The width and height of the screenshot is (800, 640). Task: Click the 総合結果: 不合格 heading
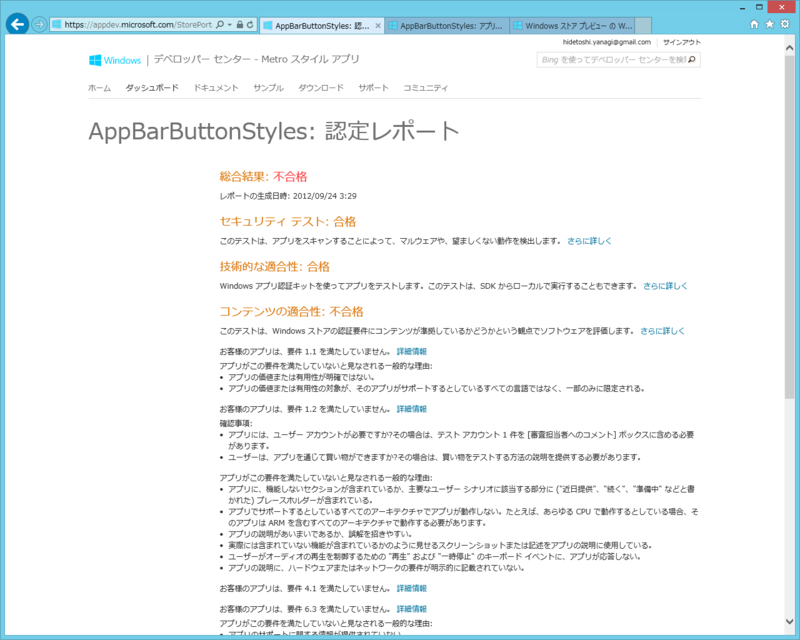(x=263, y=177)
